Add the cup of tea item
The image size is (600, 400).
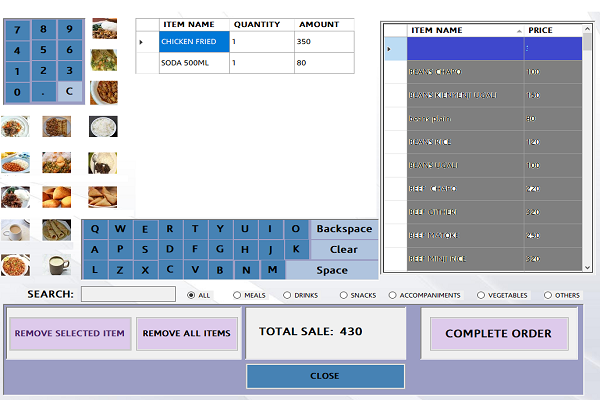pos(15,230)
